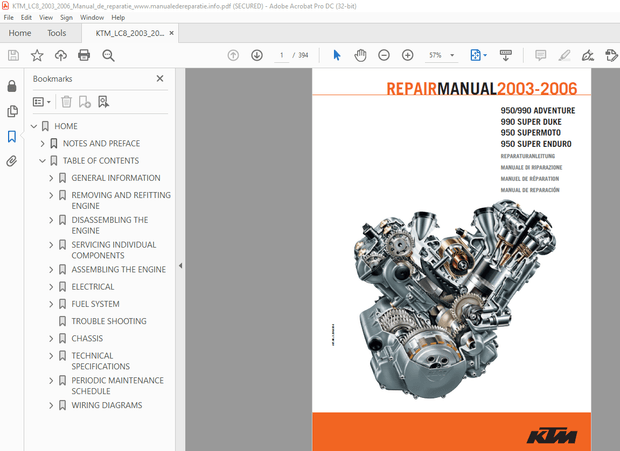620x451 pixels.
Task: Select KTM_LC8_2003 document tab
Action: pos(130,33)
